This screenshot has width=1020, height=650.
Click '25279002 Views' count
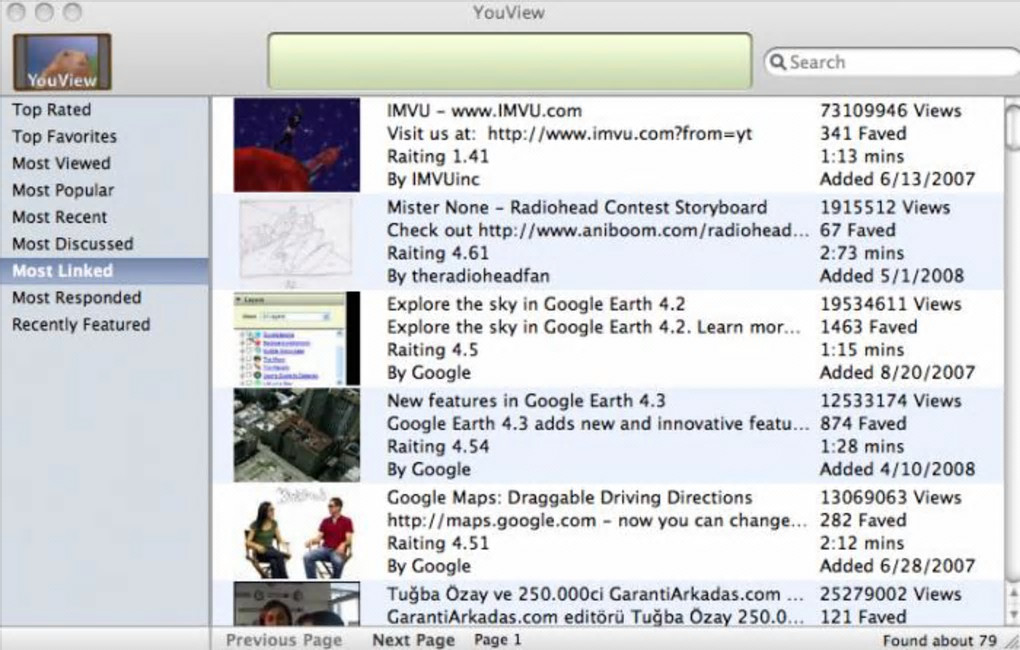pyautogui.click(x=891, y=595)
